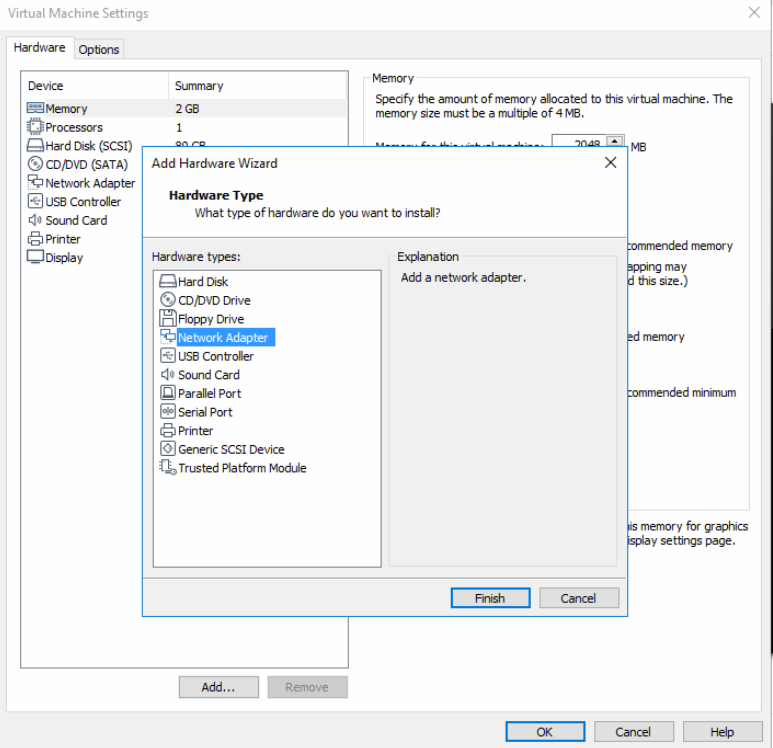
Task: Open Help for Virtual Machine Settings
Action: 722,732
